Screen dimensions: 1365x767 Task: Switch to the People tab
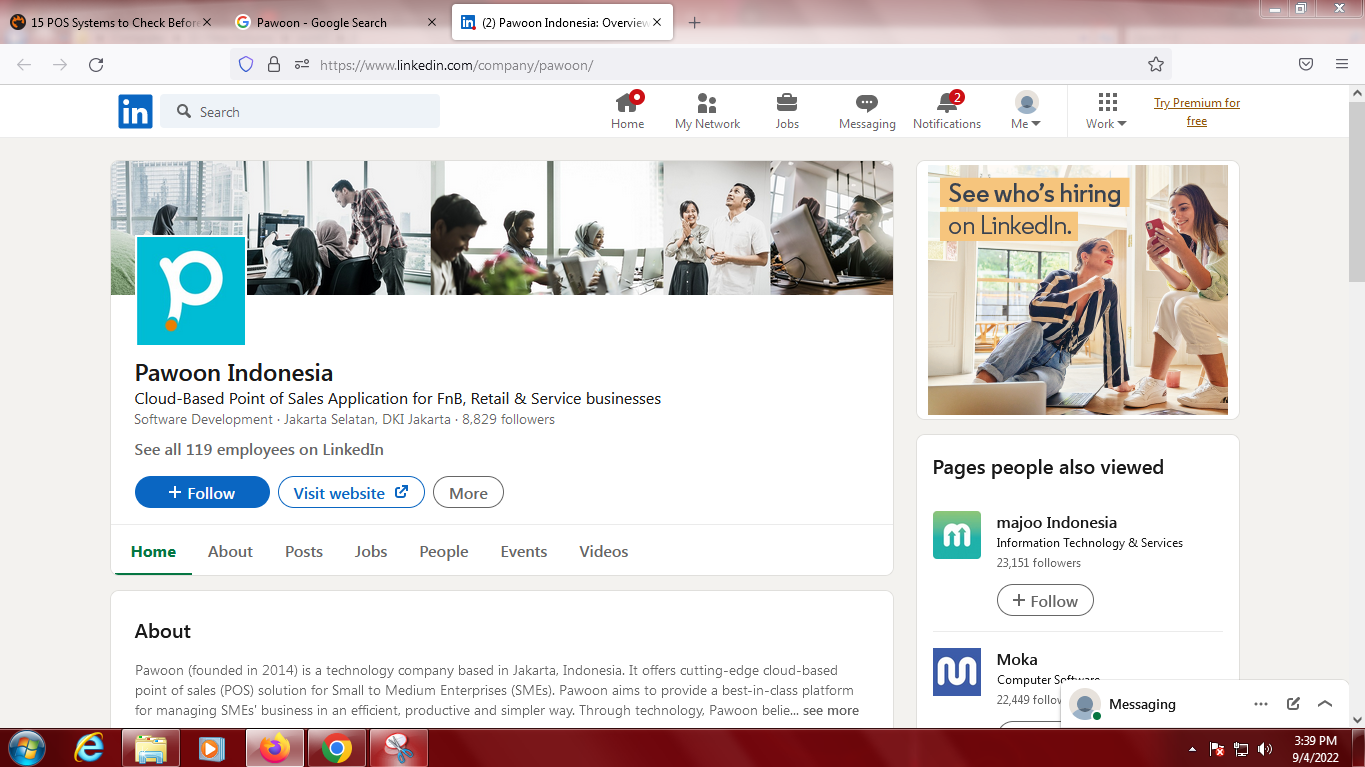click(444, 551)
